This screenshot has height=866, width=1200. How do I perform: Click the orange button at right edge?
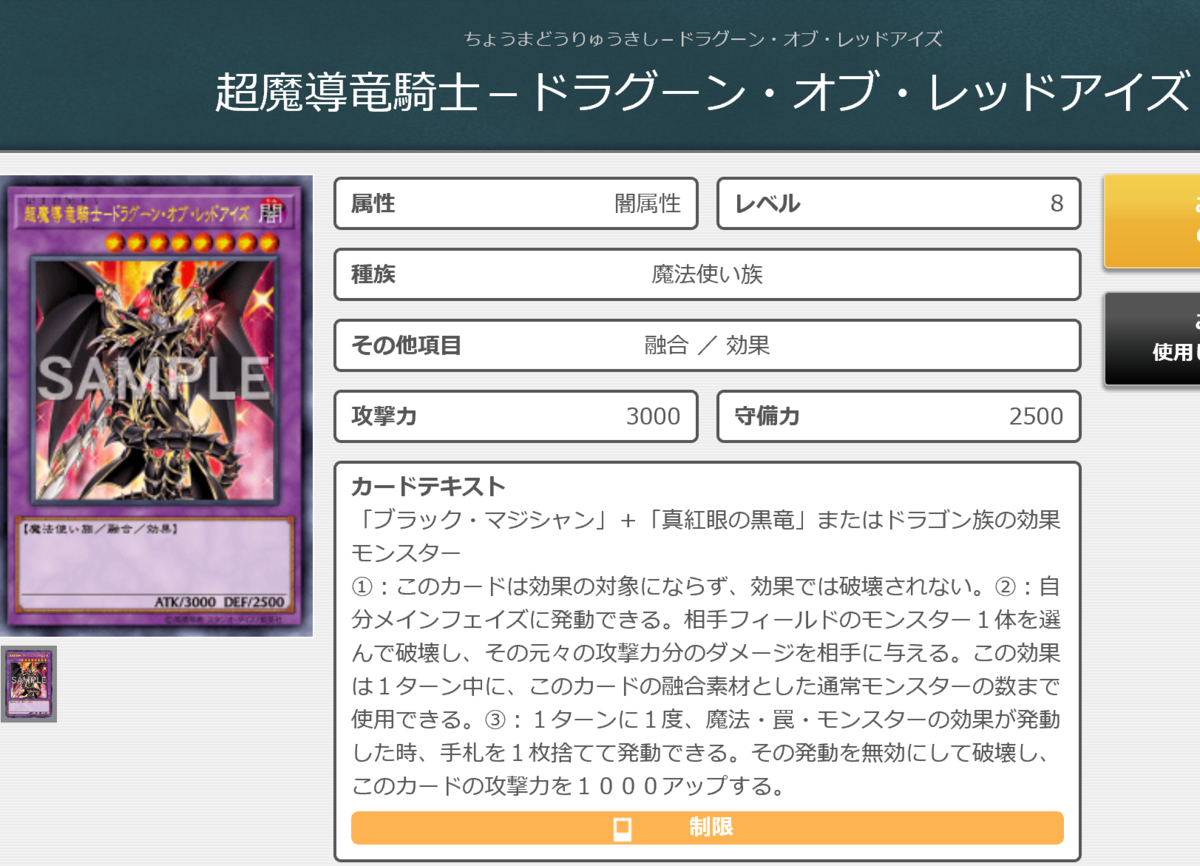pyautogui.click(x=1152, y=222)
